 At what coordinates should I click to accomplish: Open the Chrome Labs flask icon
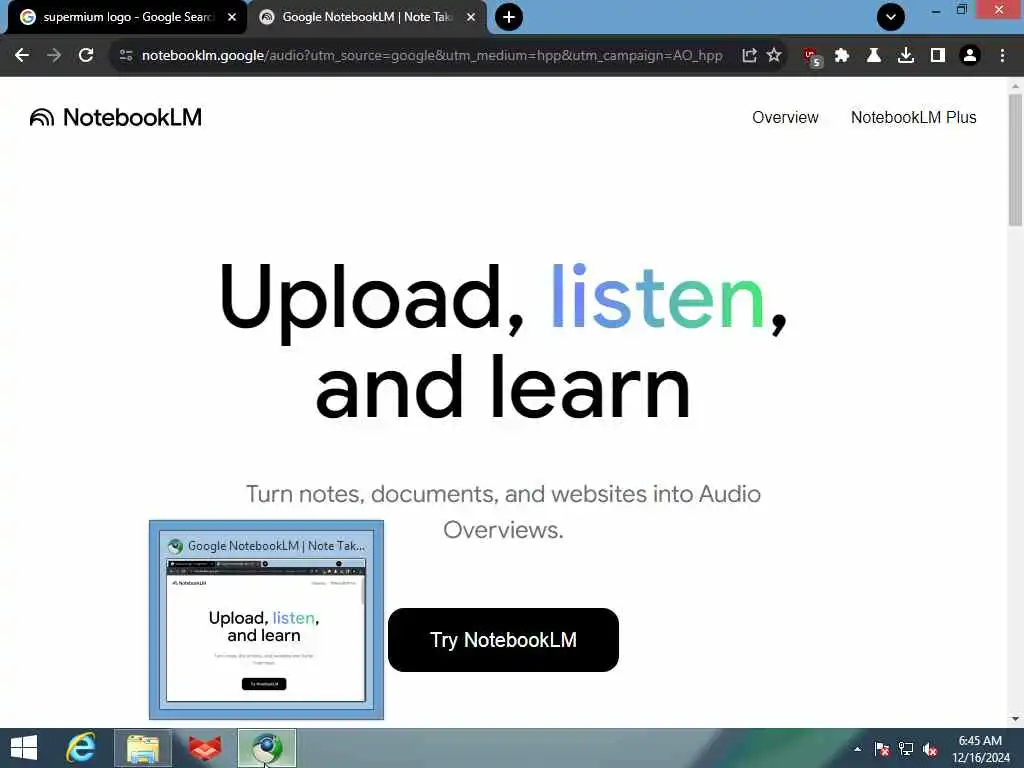[874, 56]
